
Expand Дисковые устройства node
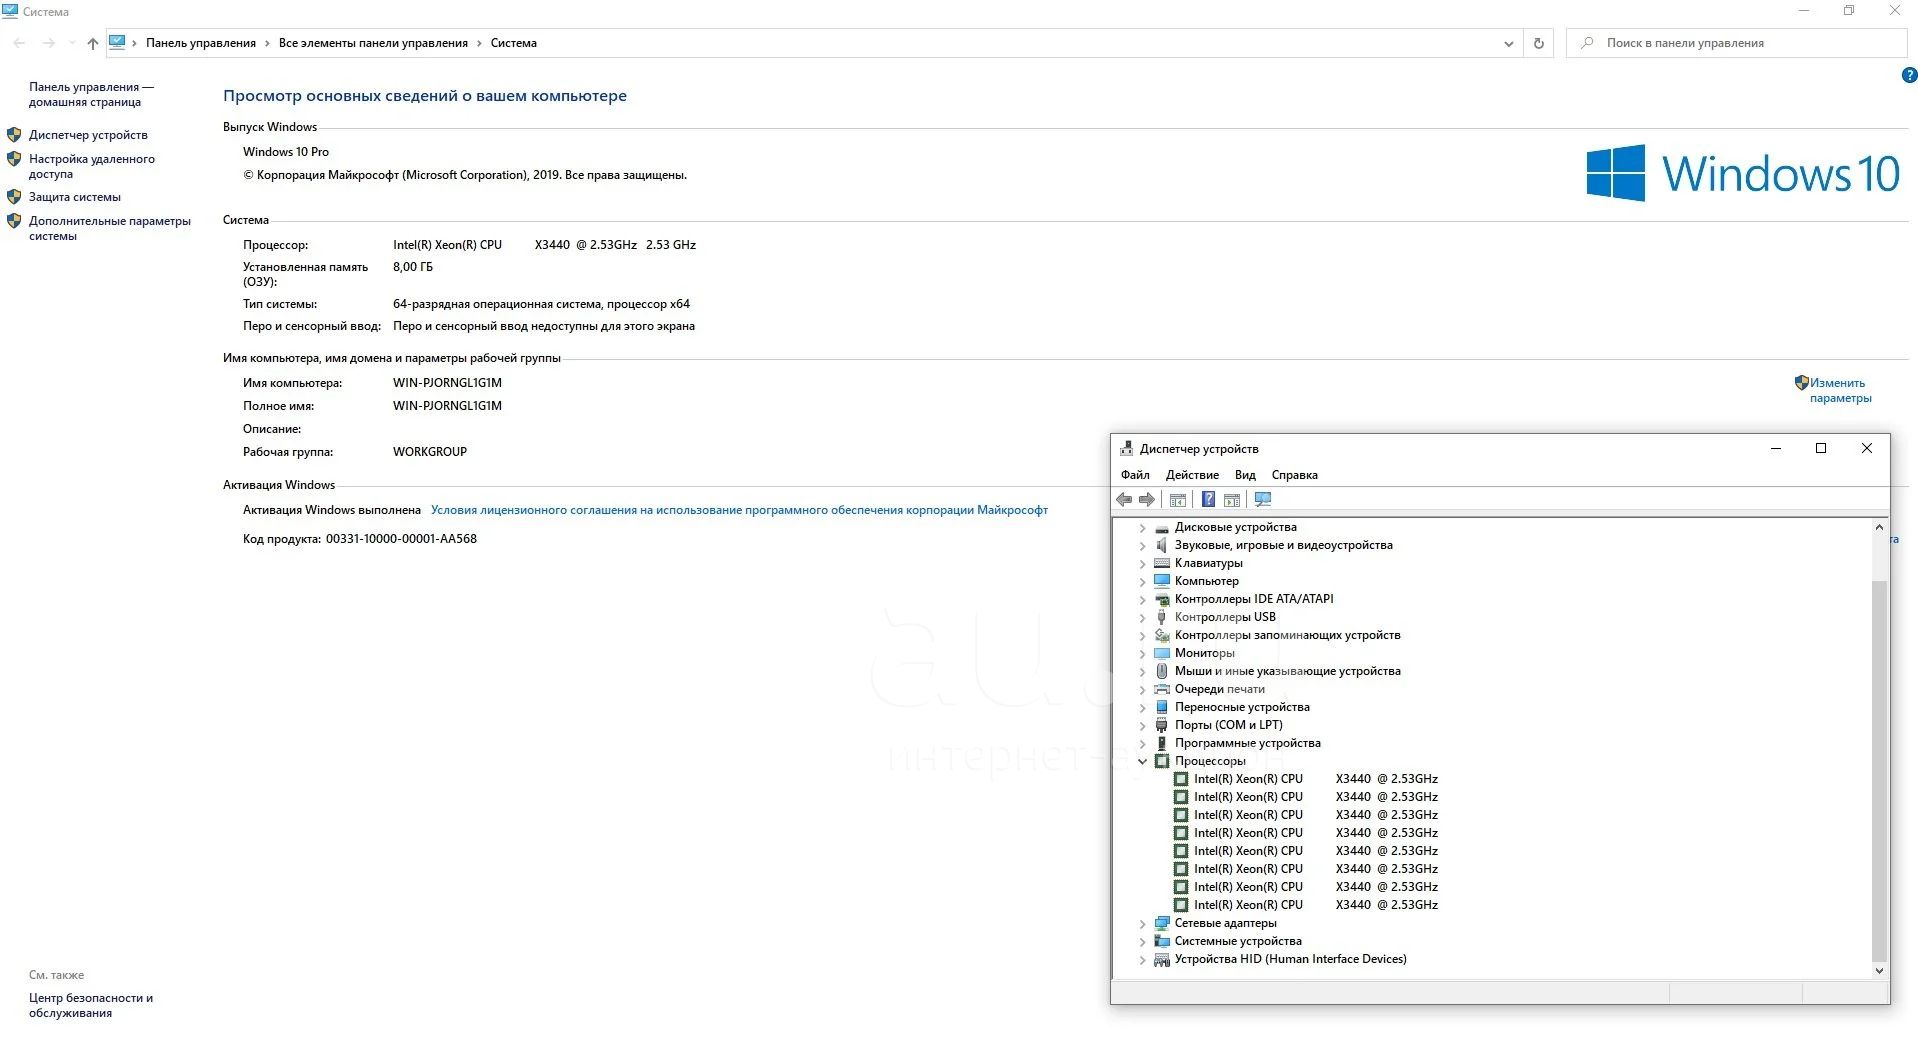coord(1143,528)
